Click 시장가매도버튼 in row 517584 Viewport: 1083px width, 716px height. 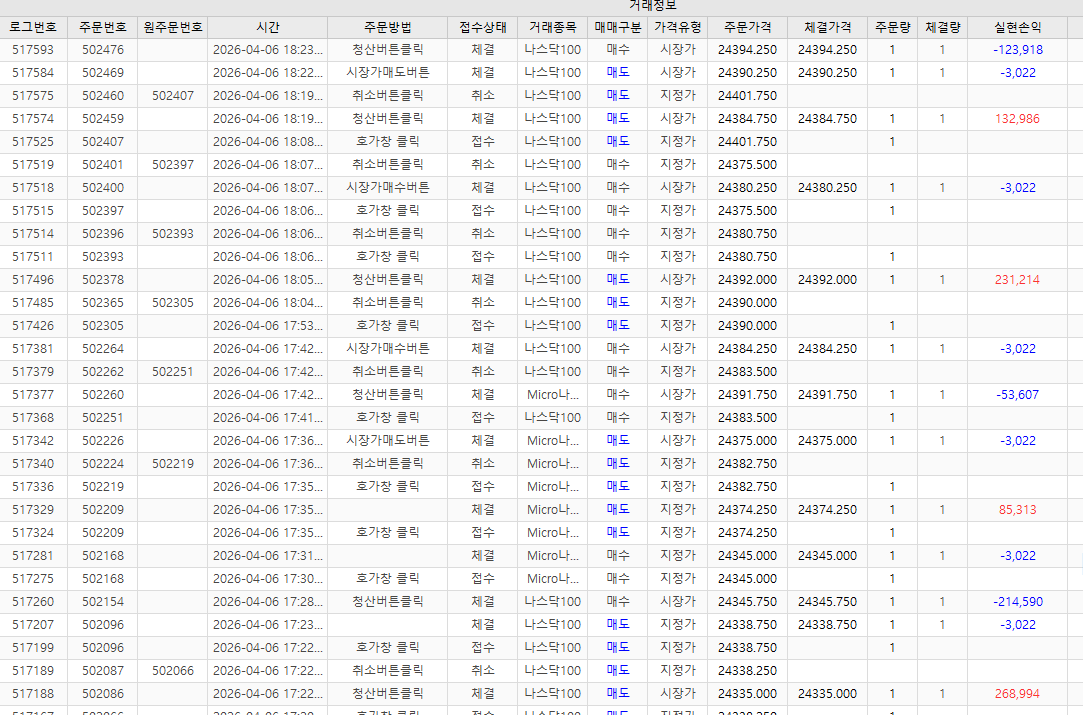(387, 72)
